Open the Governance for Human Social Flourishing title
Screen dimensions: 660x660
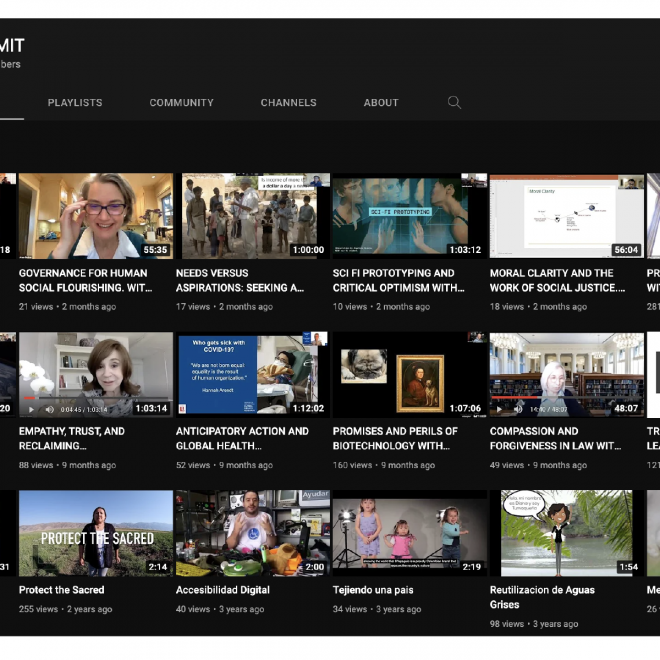click(x=84, y=280)
